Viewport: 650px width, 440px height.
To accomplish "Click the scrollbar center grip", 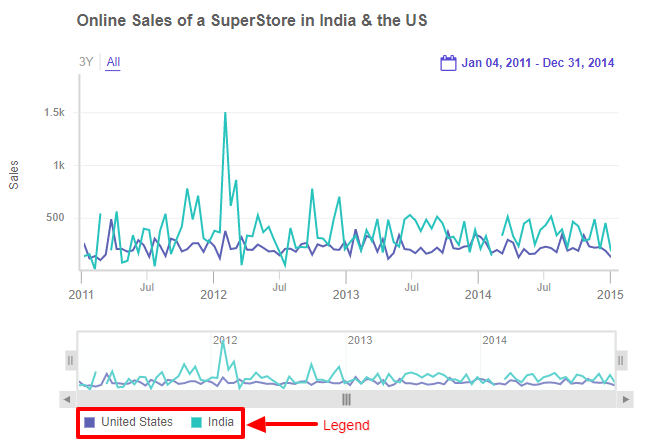I will click(x=347, y=399).
